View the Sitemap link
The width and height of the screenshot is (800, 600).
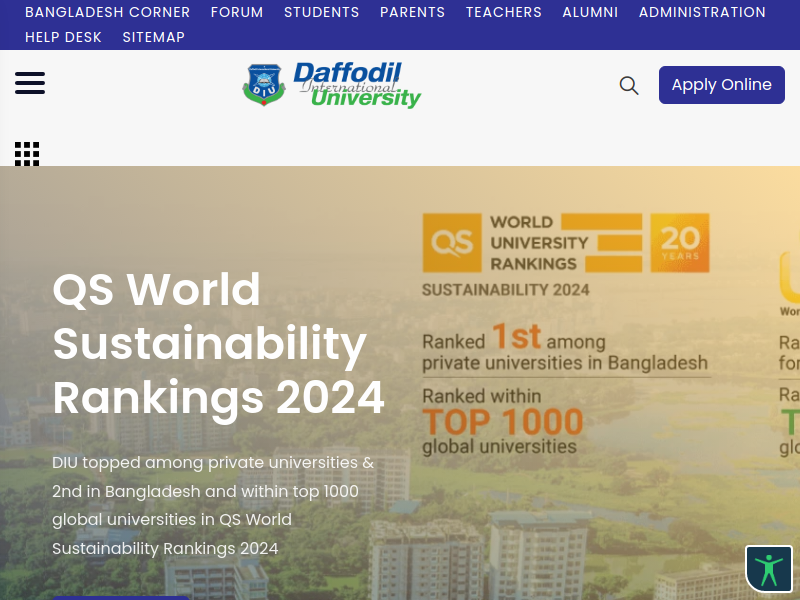(x=154, y=37)
